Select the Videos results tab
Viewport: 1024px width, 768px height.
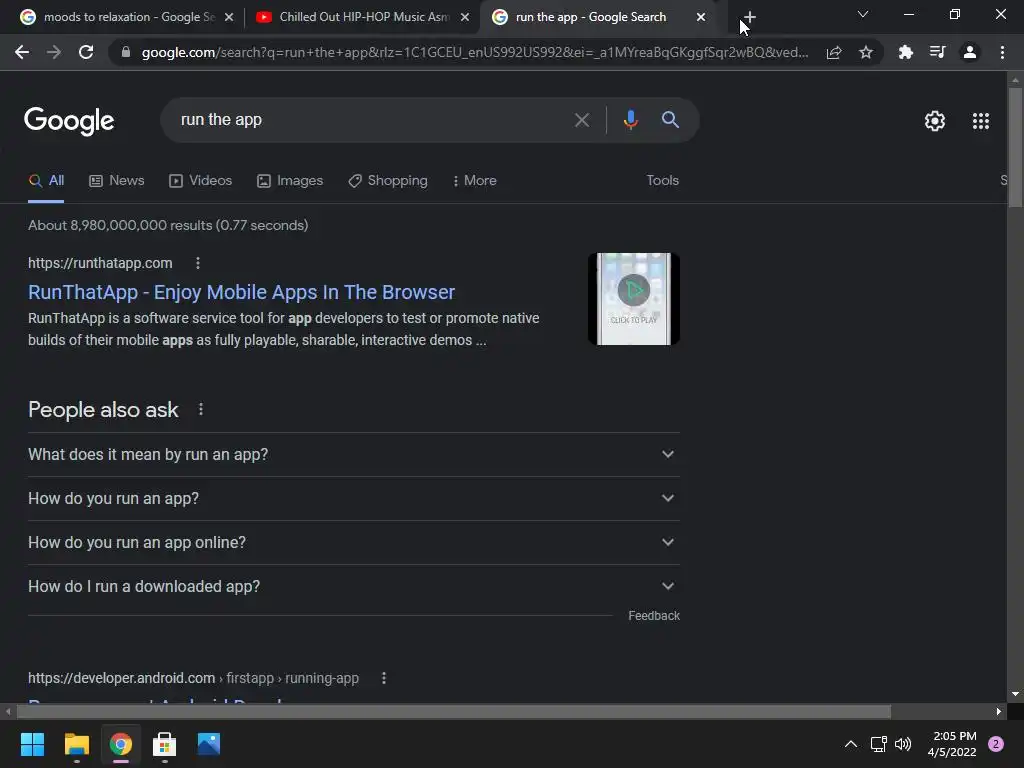click(x=200, y=181)
